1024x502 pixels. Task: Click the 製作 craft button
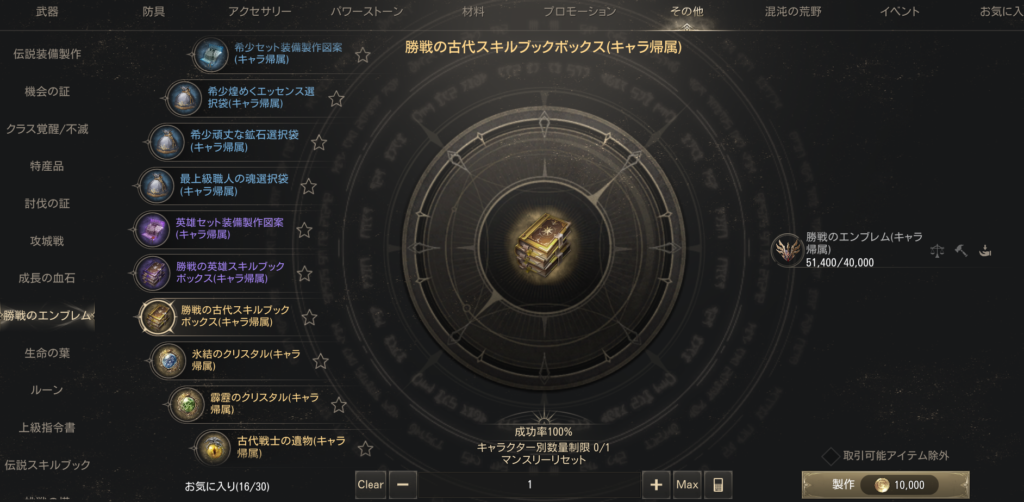click(885, 484)
